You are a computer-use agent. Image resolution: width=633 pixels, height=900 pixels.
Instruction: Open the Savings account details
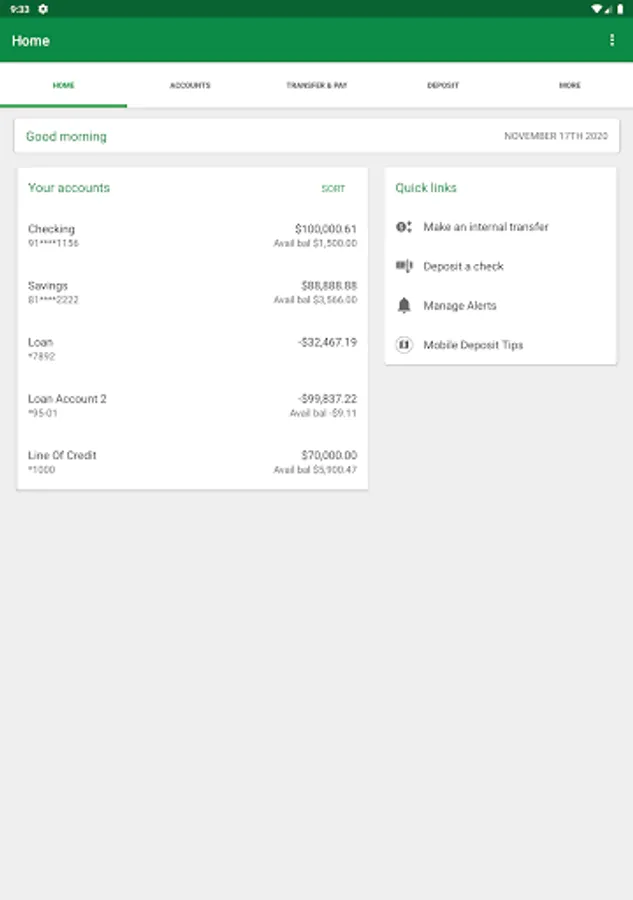coord(192,292)
